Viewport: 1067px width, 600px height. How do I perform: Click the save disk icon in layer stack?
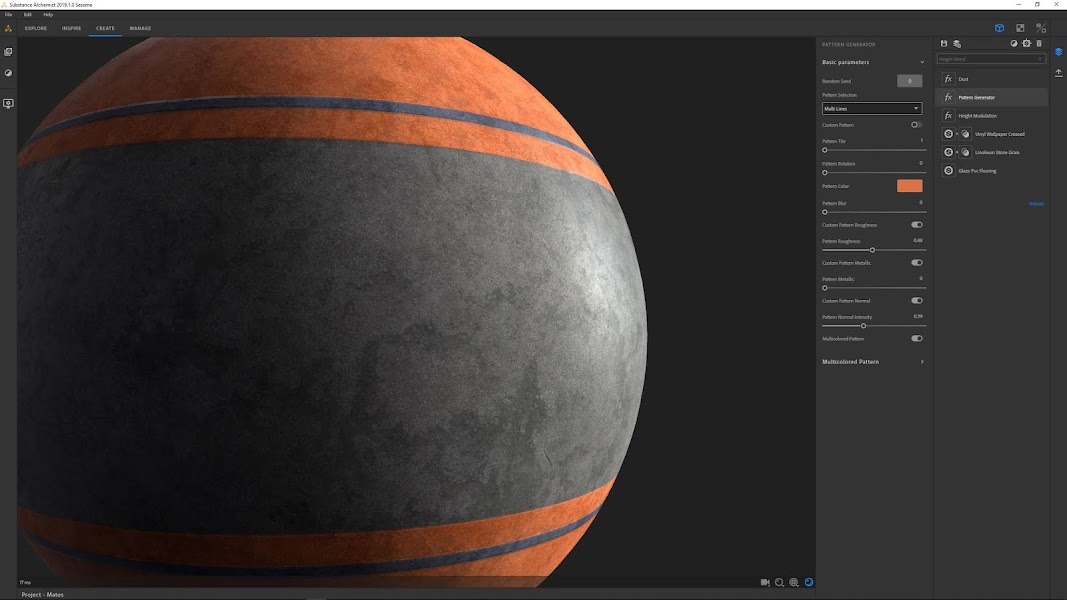[x=944, y=44]
